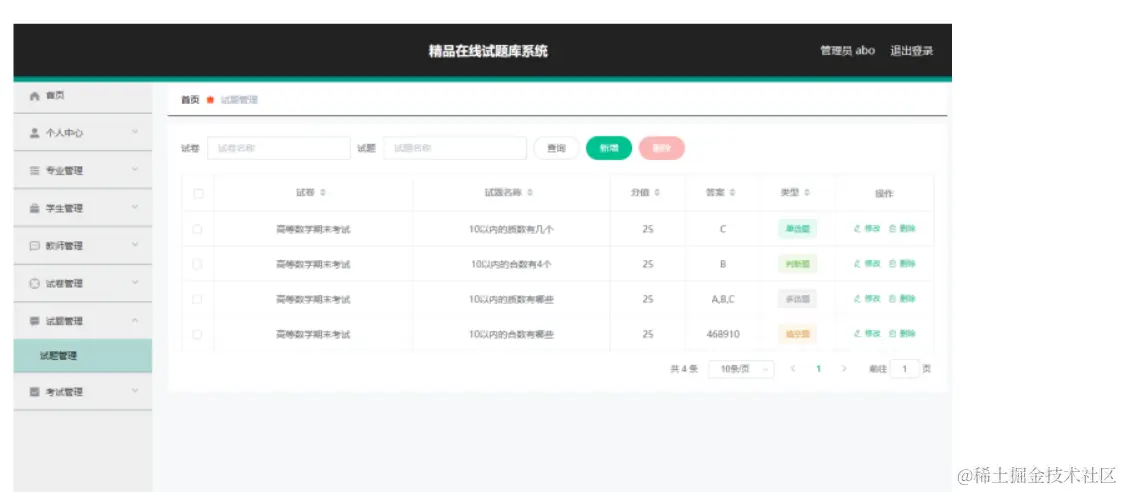Click the title 精品在线试题库系统
Screen dimensions: 1123x492
tap(488, 51)
